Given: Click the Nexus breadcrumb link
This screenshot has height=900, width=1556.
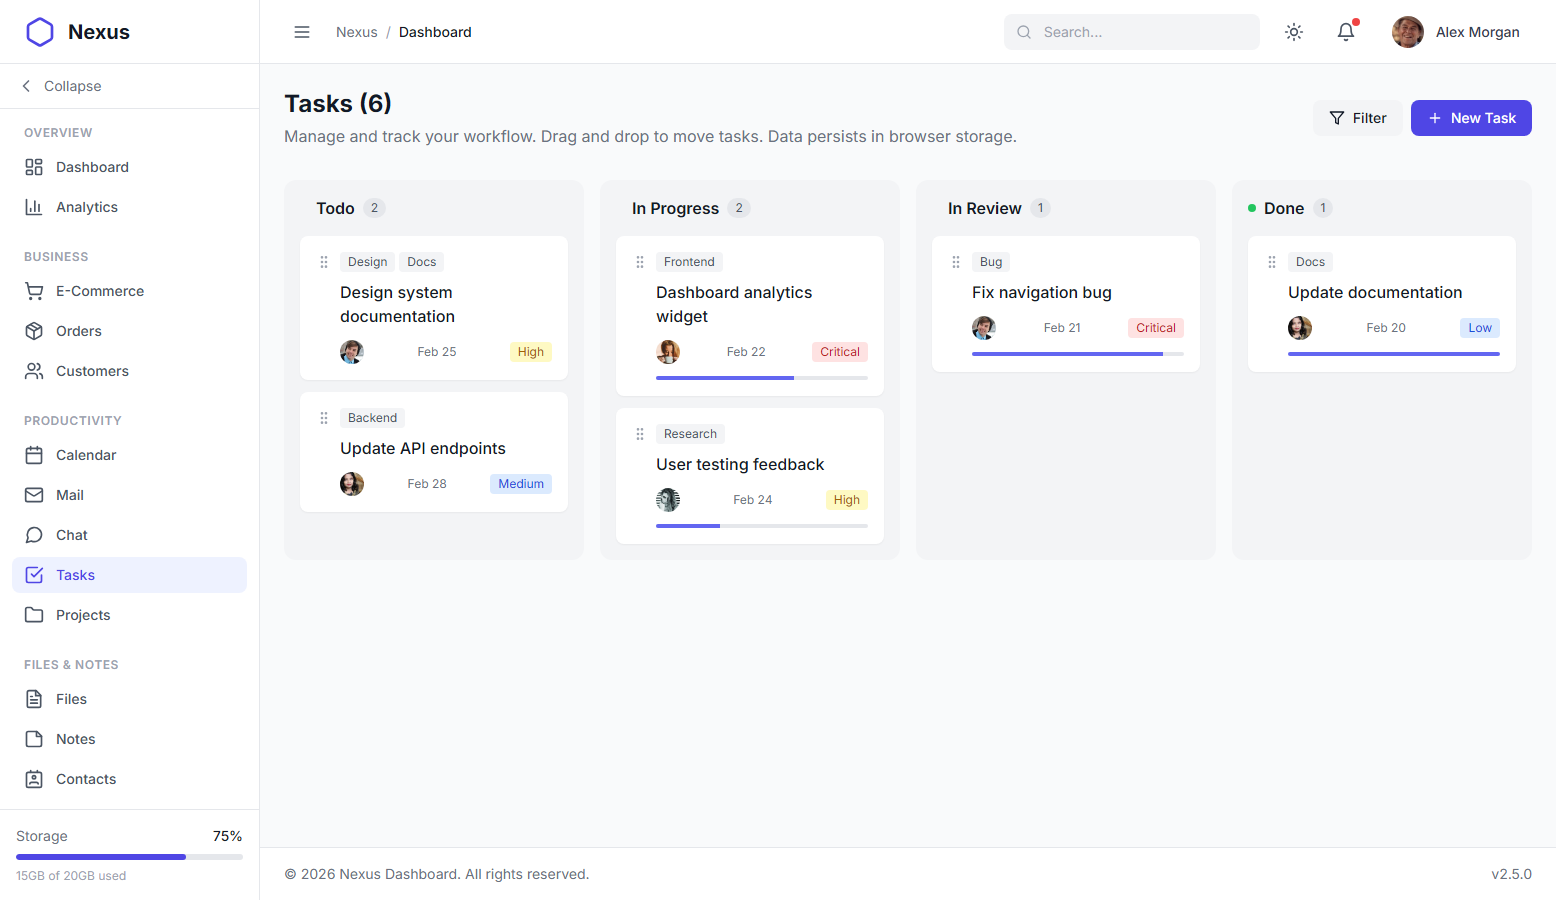Looking at the screenshot, I should click(x=357, y=32).
